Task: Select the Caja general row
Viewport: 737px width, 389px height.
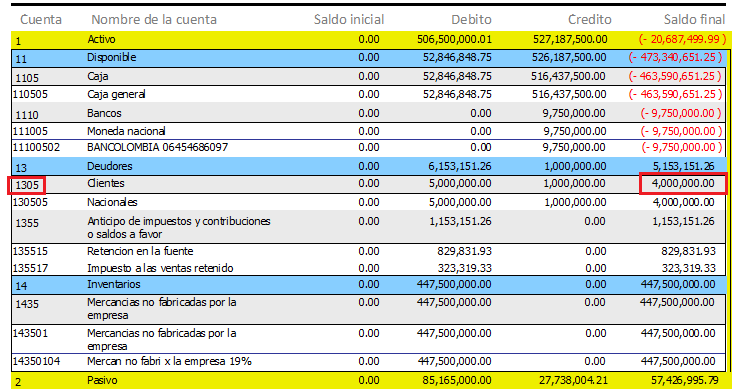Action: click(369, 94)
